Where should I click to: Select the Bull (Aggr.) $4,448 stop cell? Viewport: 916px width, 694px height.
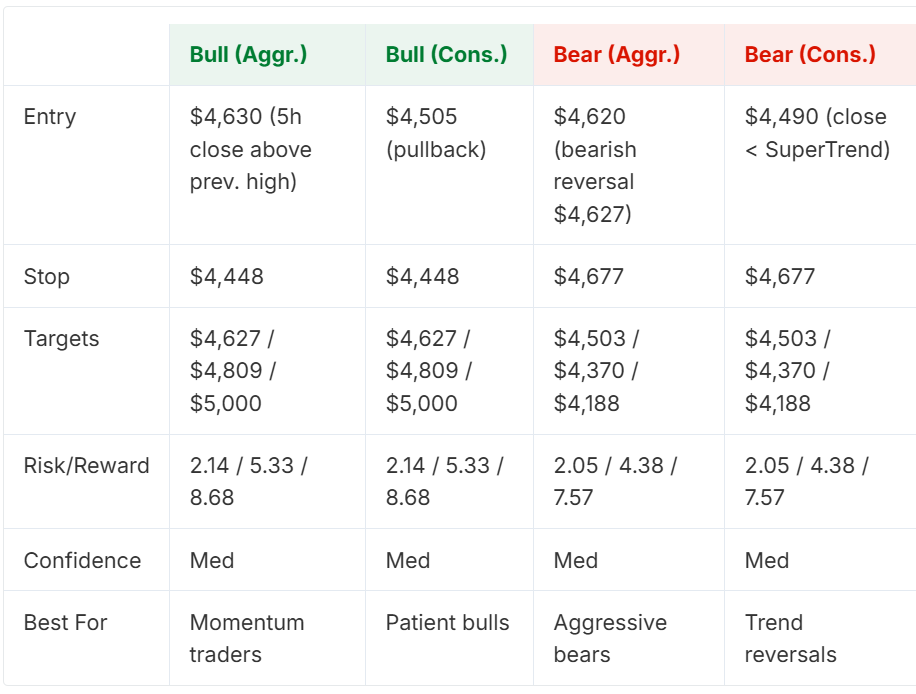point(267,276)
